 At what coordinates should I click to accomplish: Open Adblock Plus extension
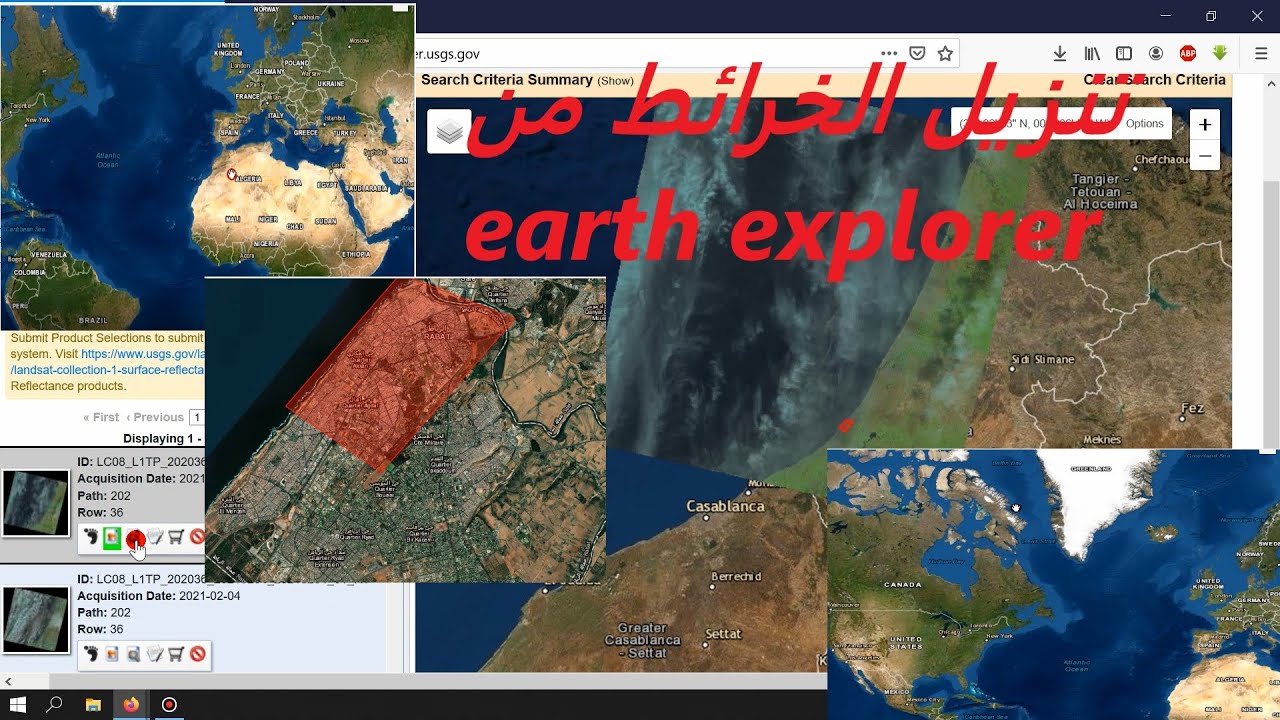pyautogui.click(x=1188, y=53)
